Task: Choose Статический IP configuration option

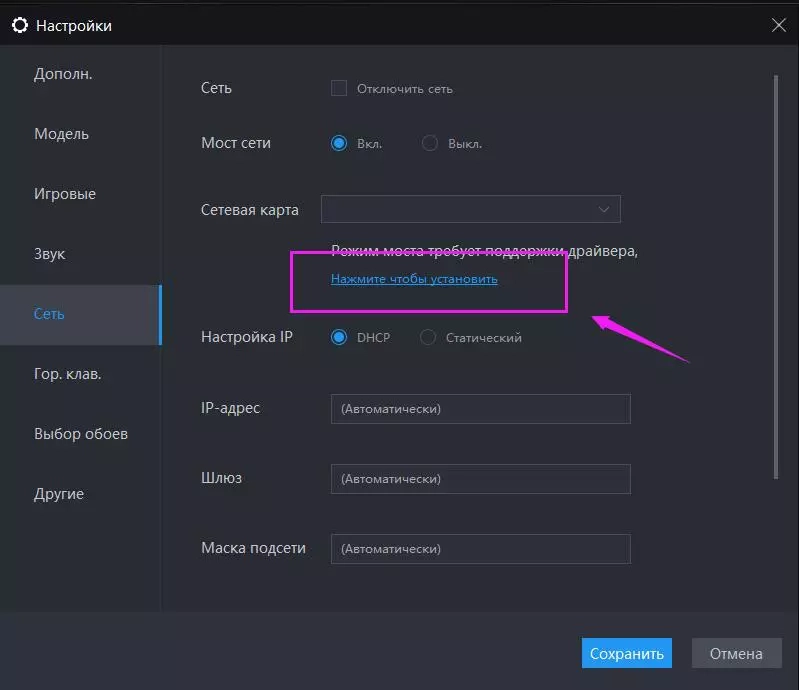Action: pyautogui.click(x=428, y=337)
